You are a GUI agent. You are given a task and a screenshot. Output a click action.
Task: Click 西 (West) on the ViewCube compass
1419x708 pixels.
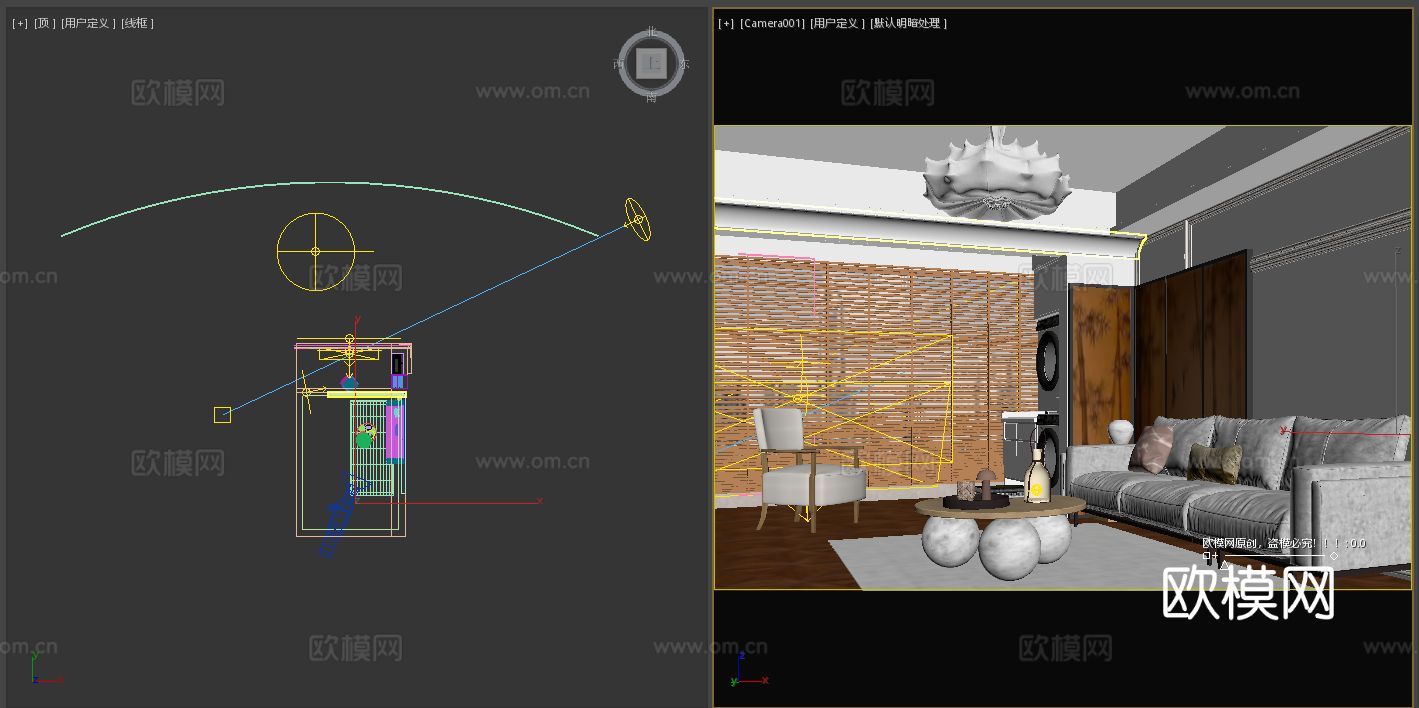(x=619, y=64)
